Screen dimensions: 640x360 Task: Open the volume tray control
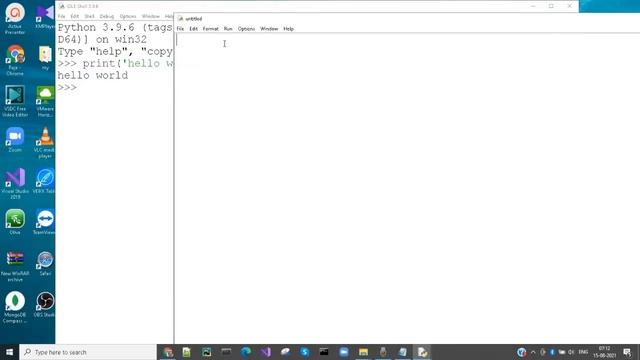[x=571, y=352]
